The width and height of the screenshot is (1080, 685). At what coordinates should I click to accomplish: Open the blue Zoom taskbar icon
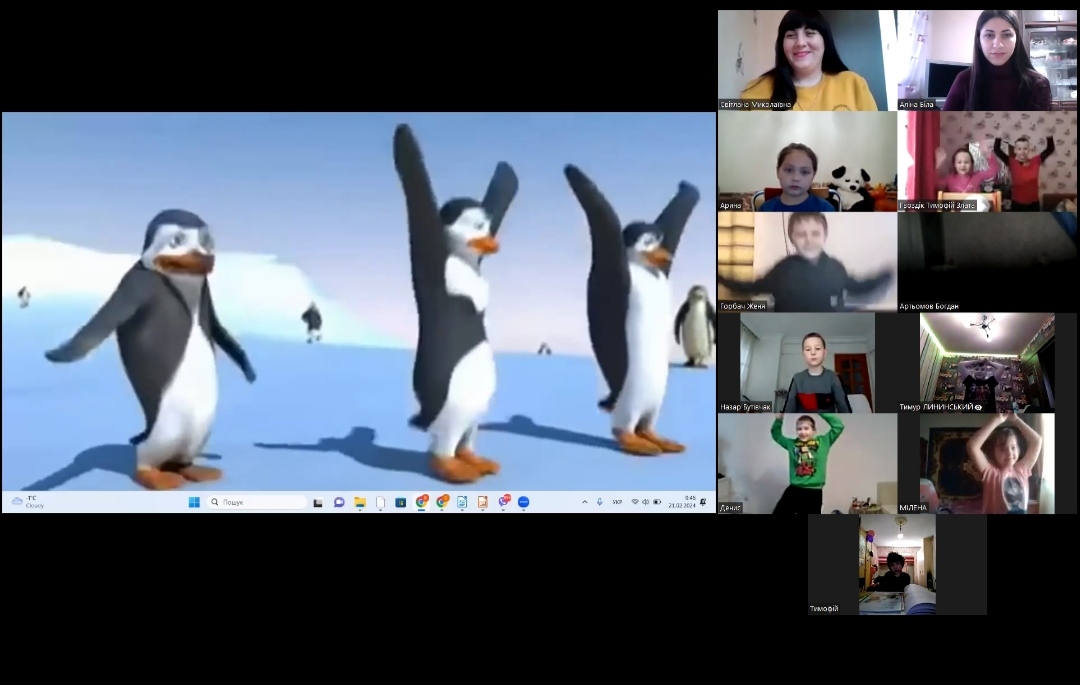(523, 503)
